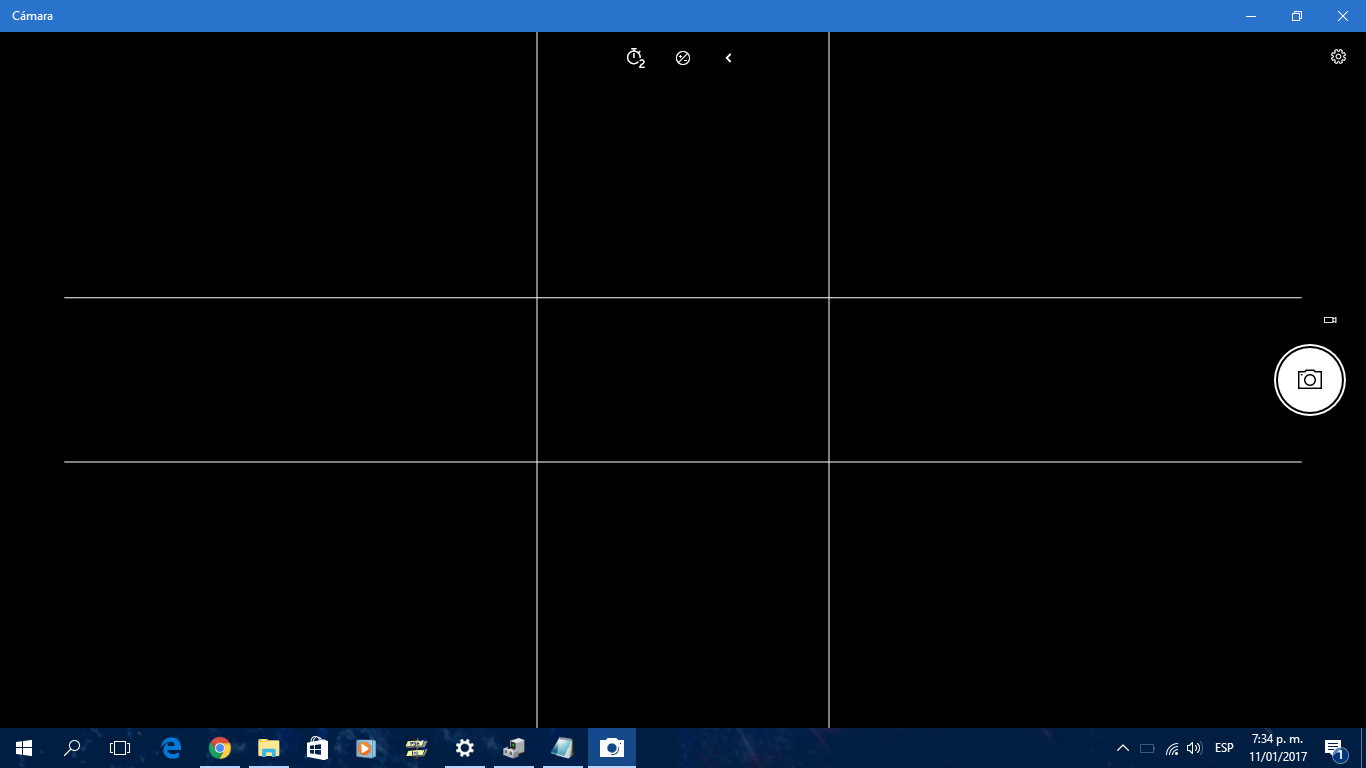Image resolution: width=1366 pixels, height=768 pixels.
Task: Open the volume control speaker icon
Action: (x=1194, y=748)
